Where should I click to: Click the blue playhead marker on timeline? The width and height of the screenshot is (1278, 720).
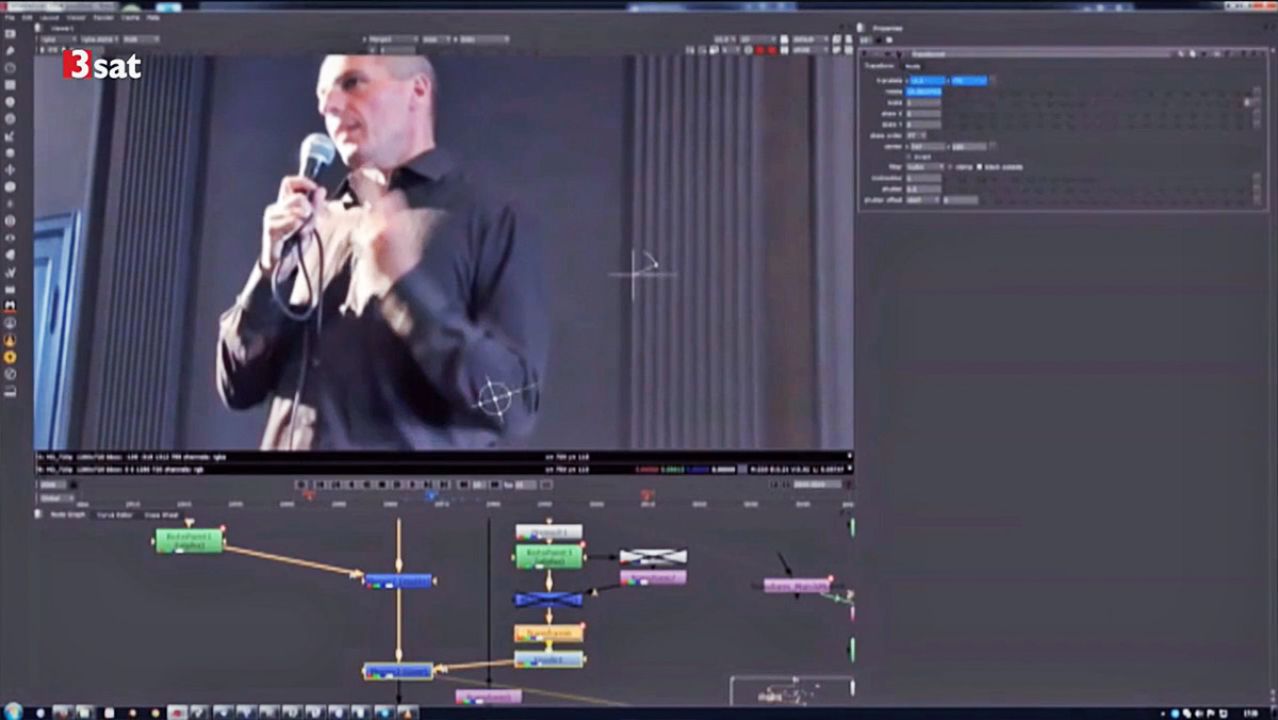[431, 495]
